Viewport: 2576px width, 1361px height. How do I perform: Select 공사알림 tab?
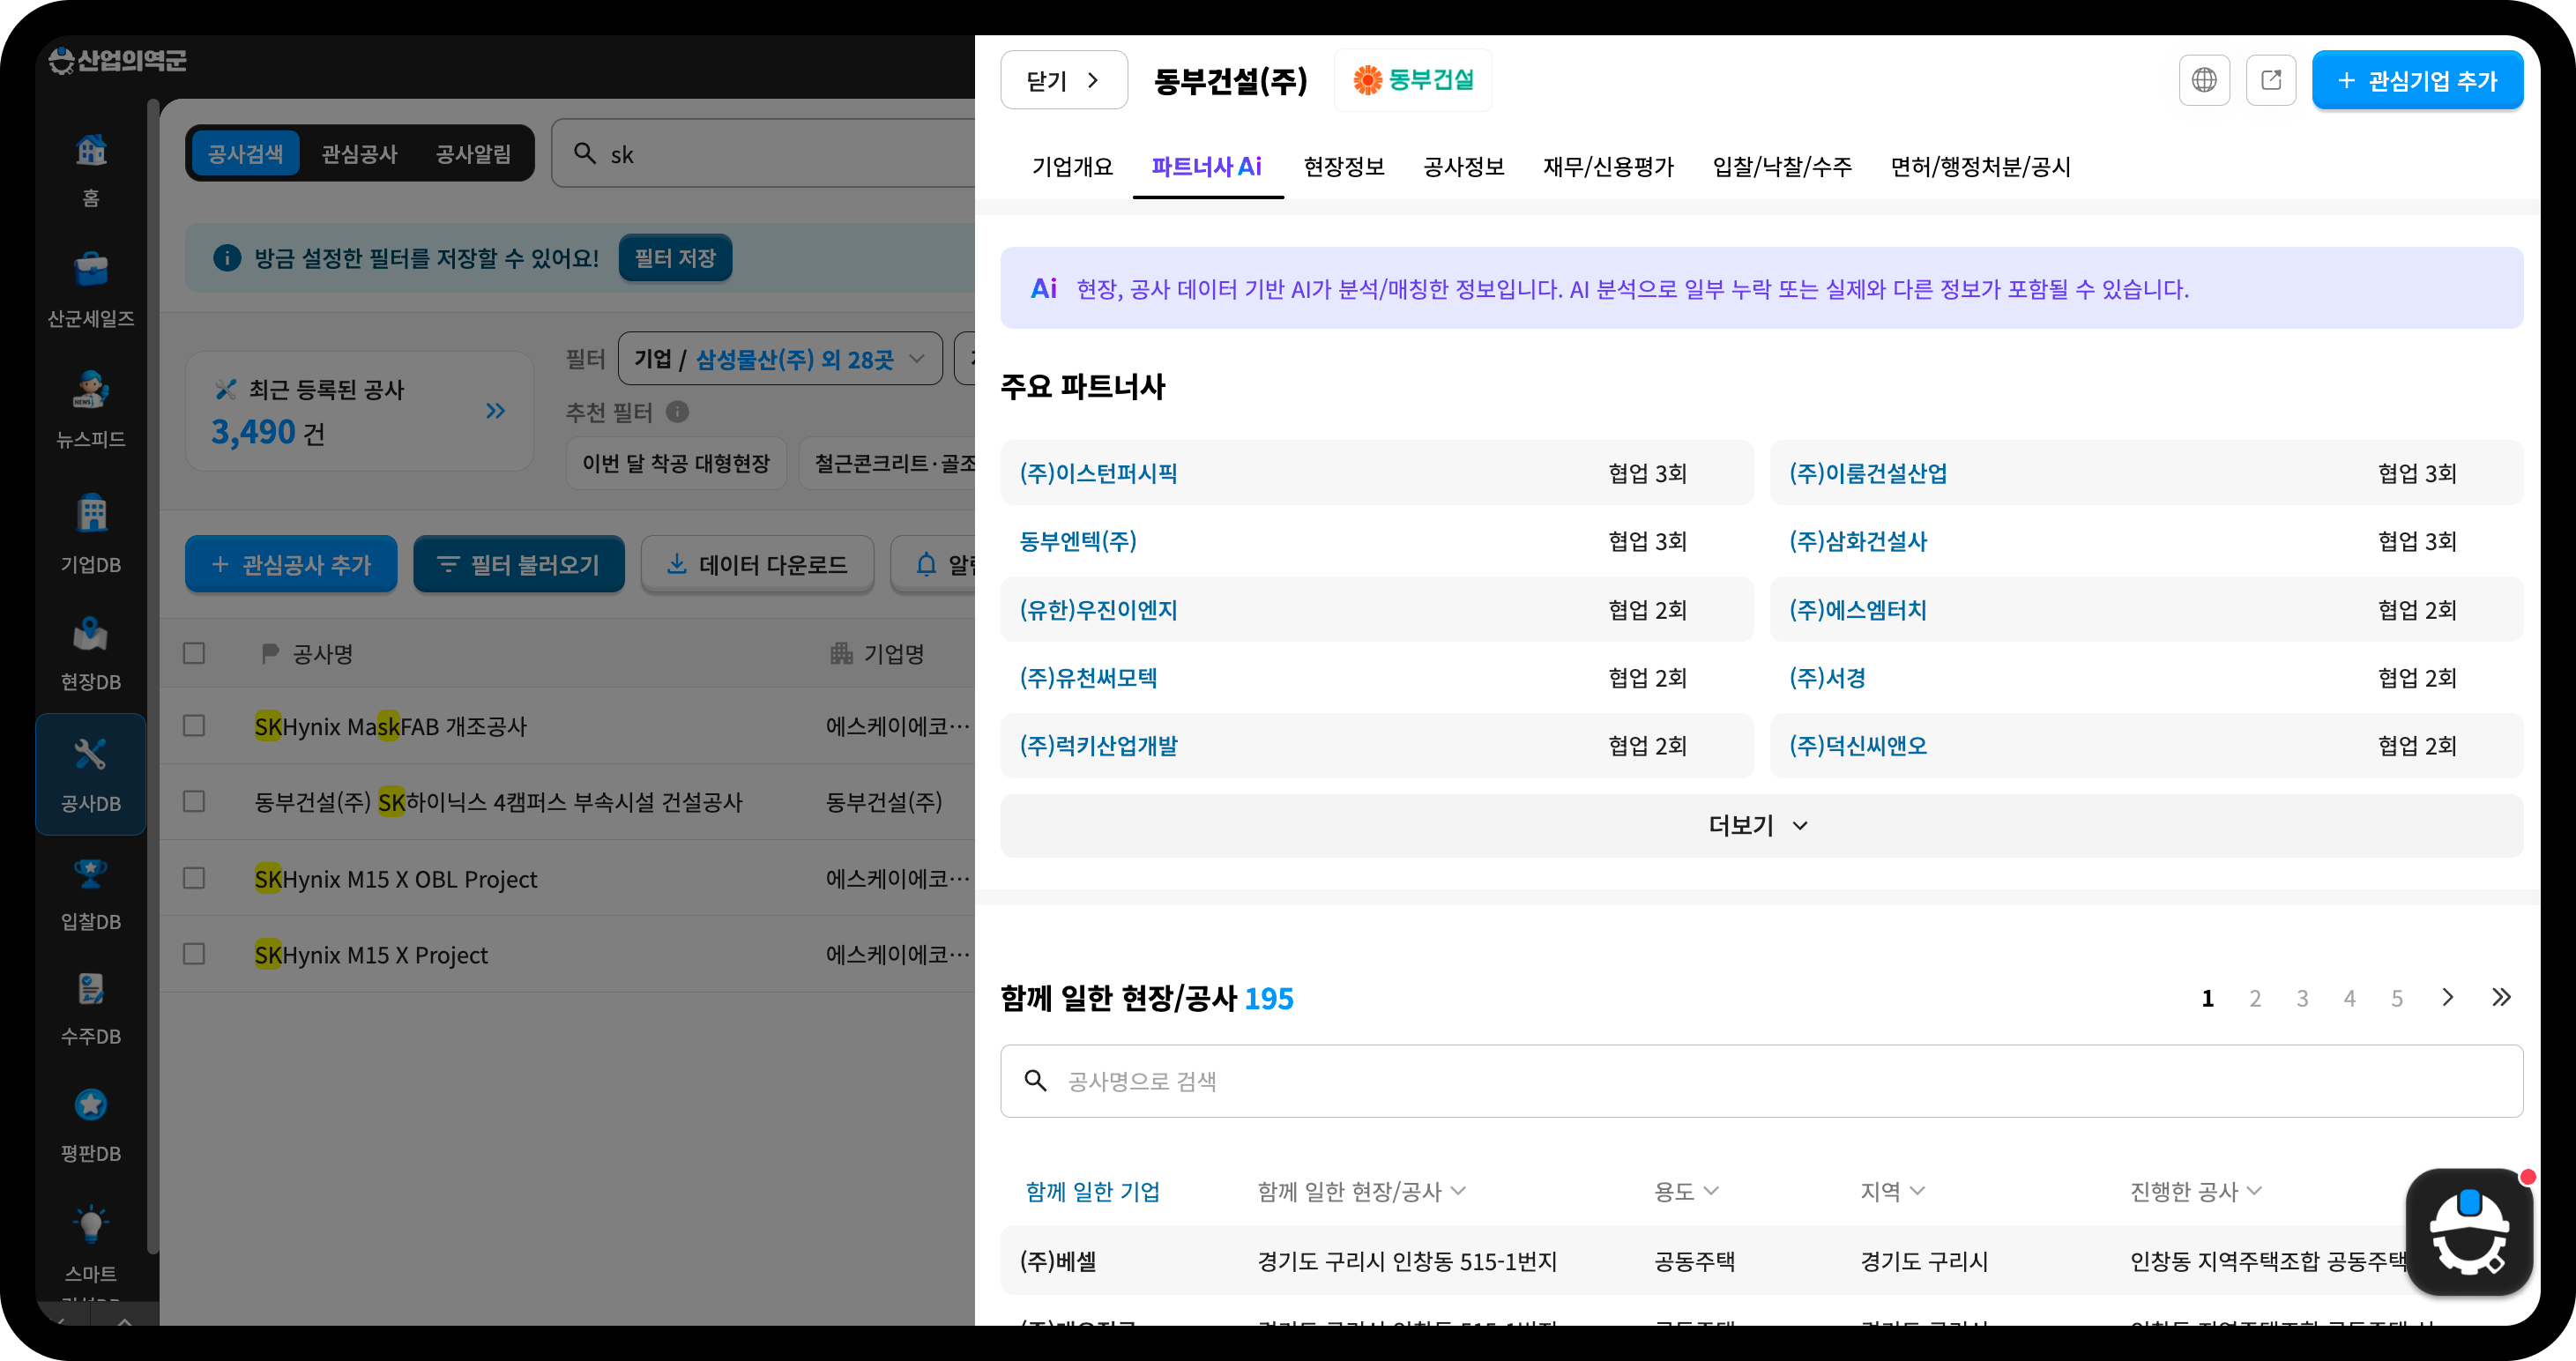click(473, 154)
